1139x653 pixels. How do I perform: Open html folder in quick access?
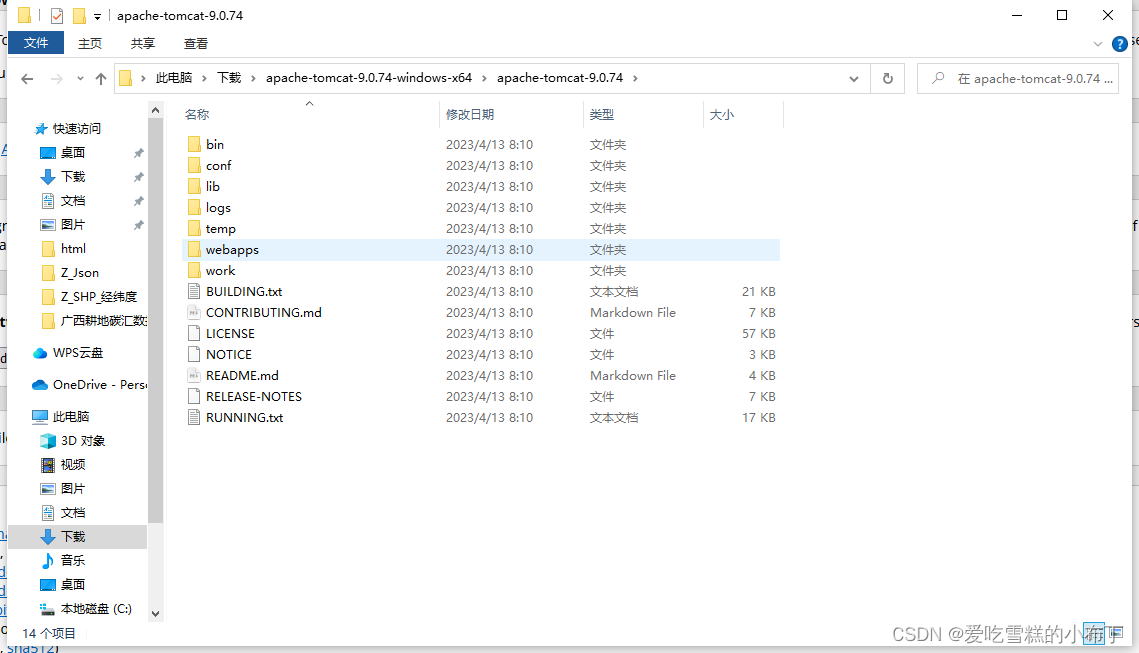coord(64,248)
